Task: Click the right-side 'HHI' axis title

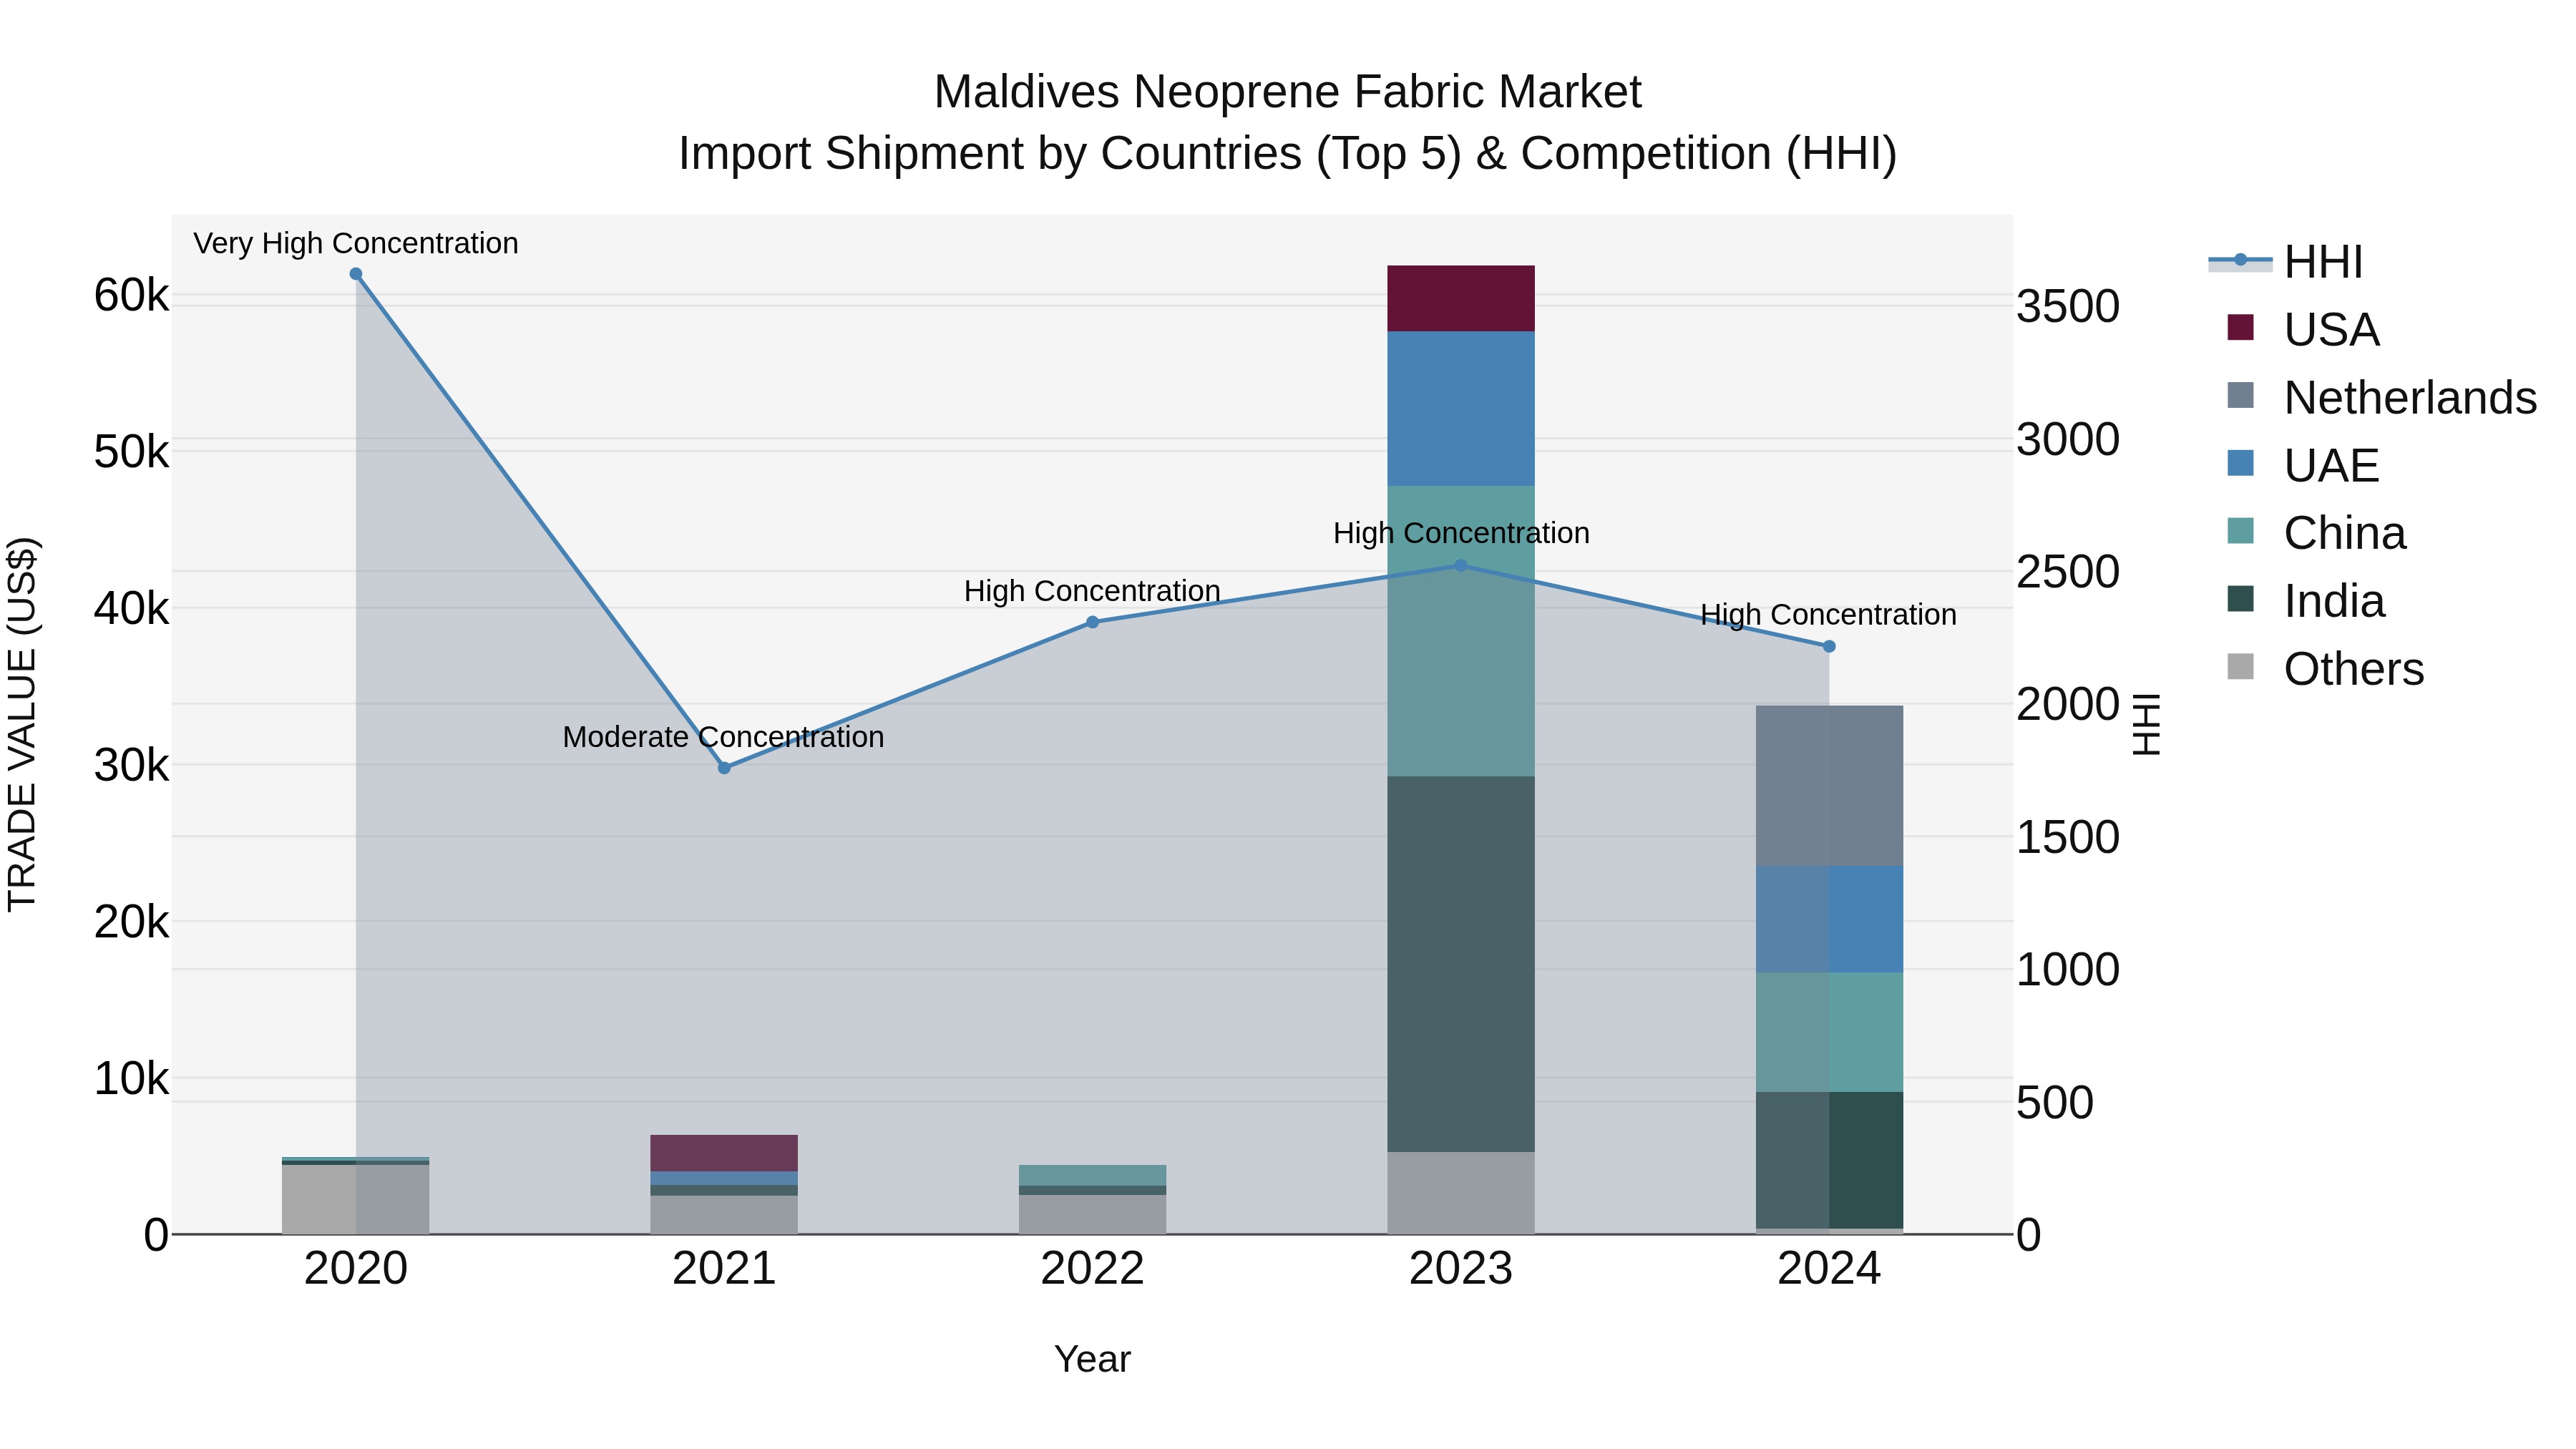Action: (x=2146, y=724)
